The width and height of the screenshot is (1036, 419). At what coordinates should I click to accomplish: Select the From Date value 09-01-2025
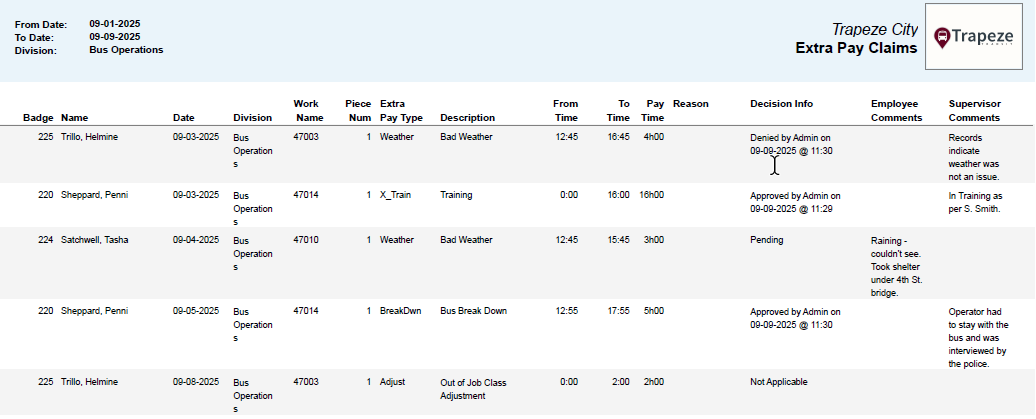[x=114, y=22]
